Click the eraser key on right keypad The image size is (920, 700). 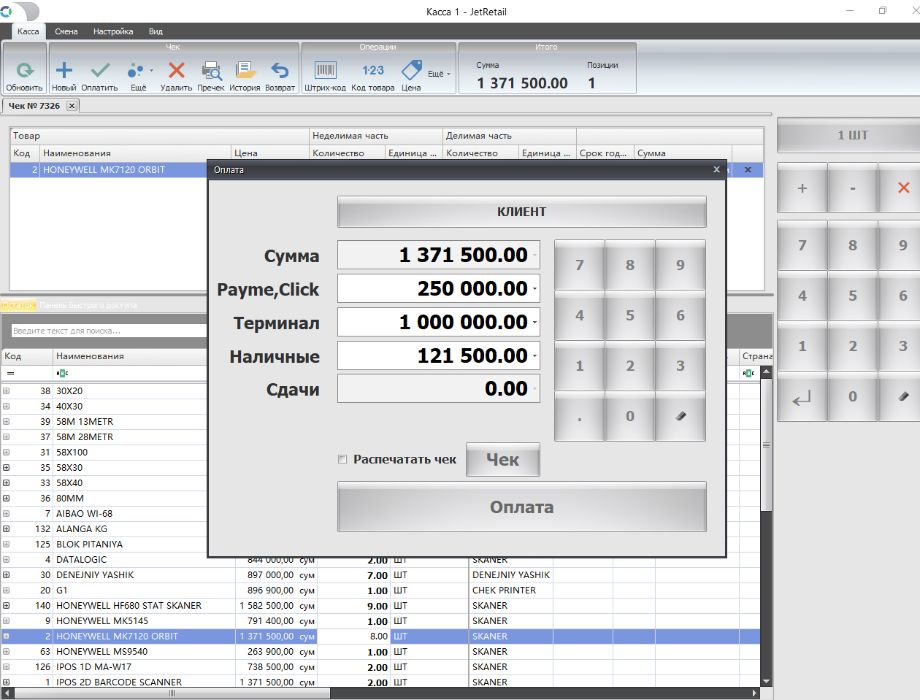point(903,397)
